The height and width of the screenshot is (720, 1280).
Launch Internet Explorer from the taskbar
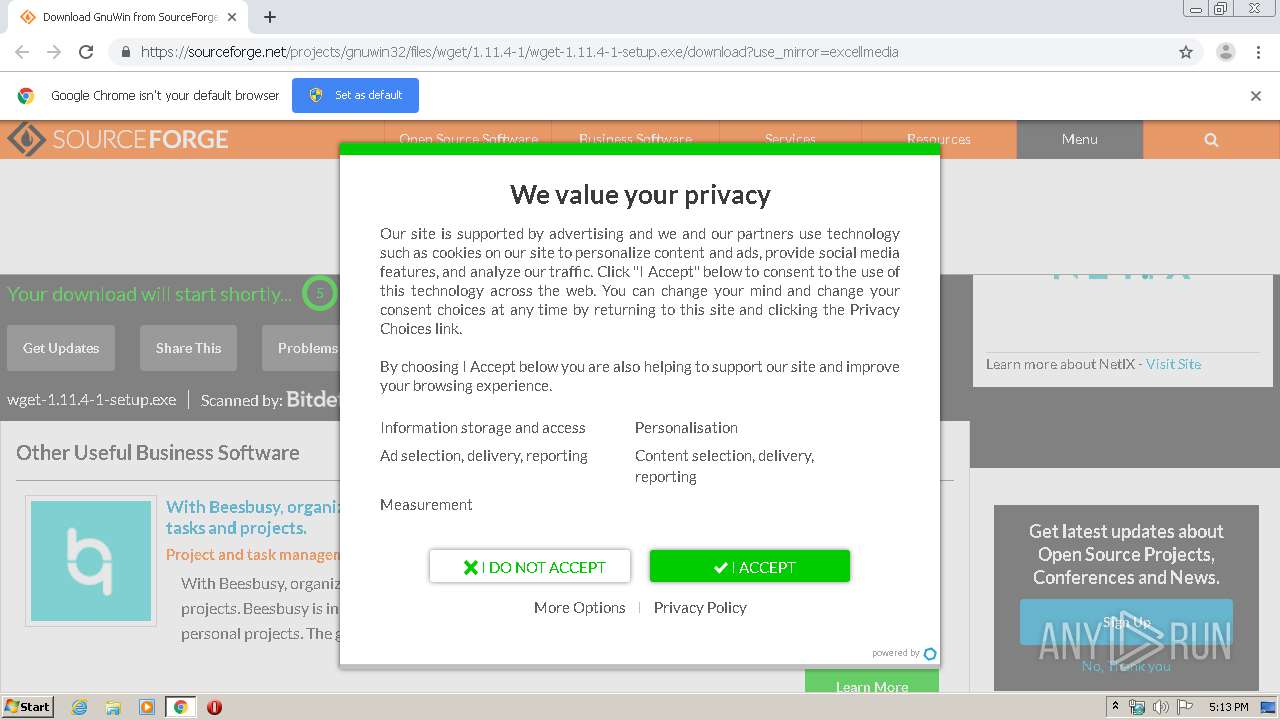(79, 707)
